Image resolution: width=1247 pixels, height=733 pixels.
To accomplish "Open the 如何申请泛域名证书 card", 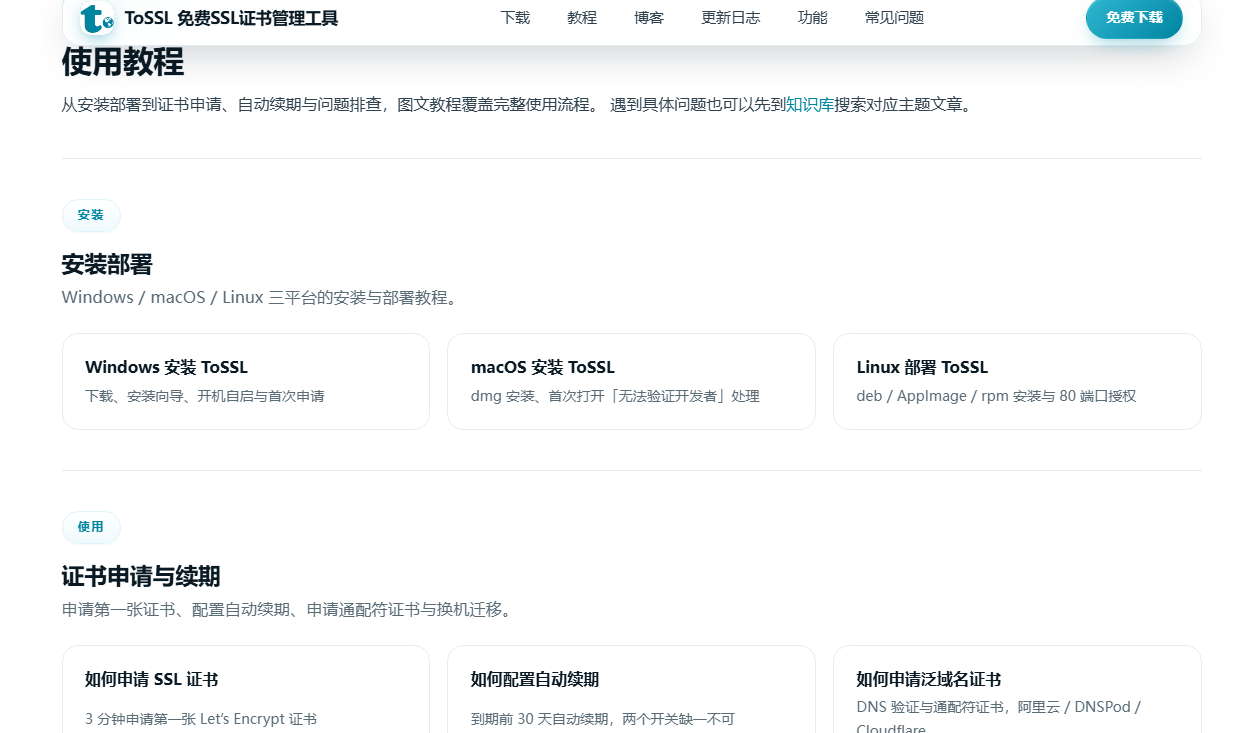I will point(1017,689).
